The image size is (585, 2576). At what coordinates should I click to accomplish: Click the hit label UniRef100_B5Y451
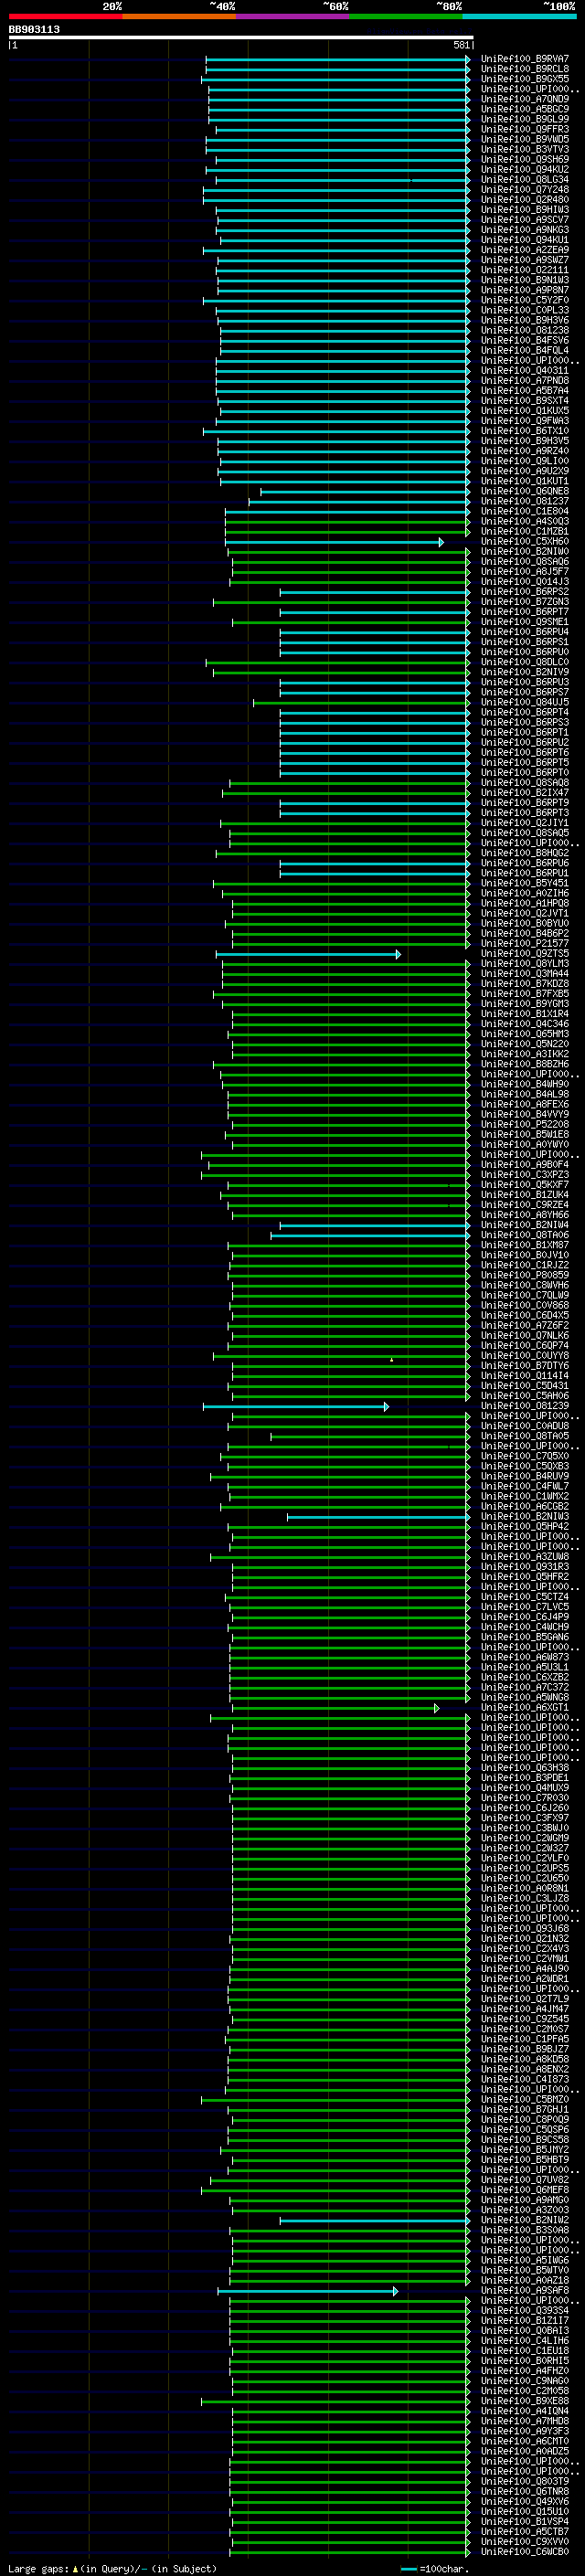click(525, 884)
